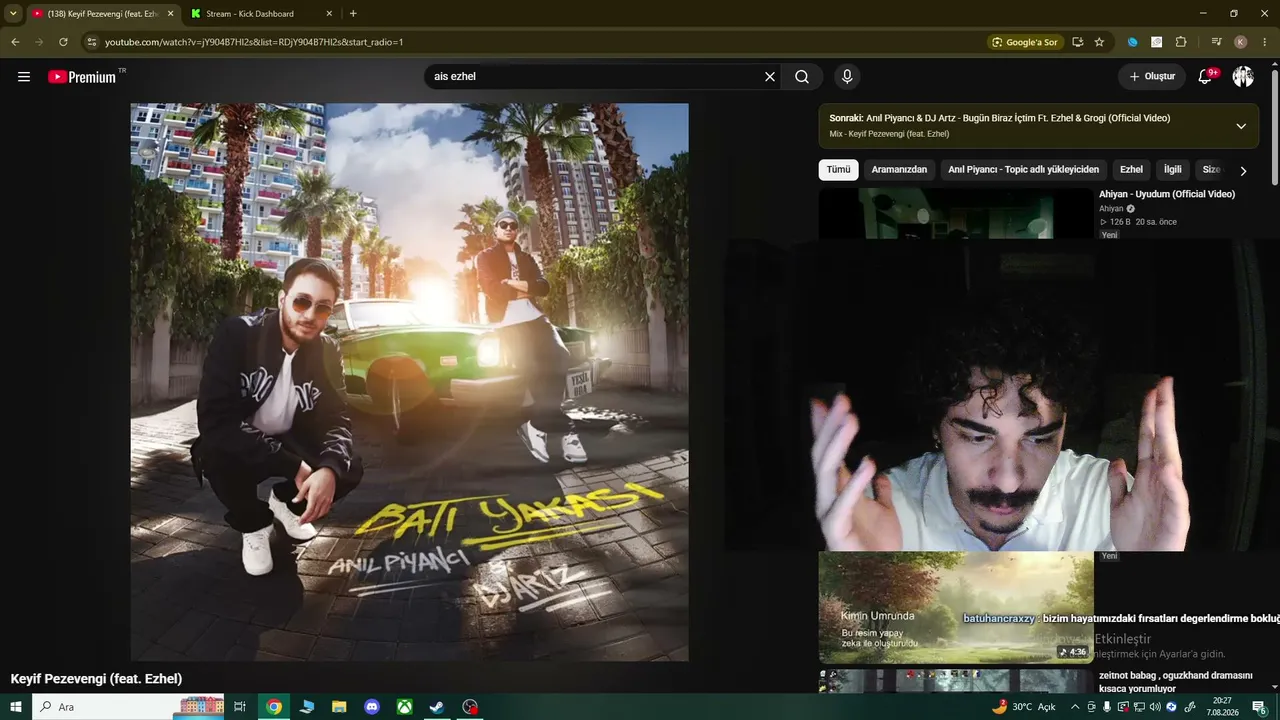
Task: Open a new browser tab
Action: pyautogui.click(x=353, y=14)
